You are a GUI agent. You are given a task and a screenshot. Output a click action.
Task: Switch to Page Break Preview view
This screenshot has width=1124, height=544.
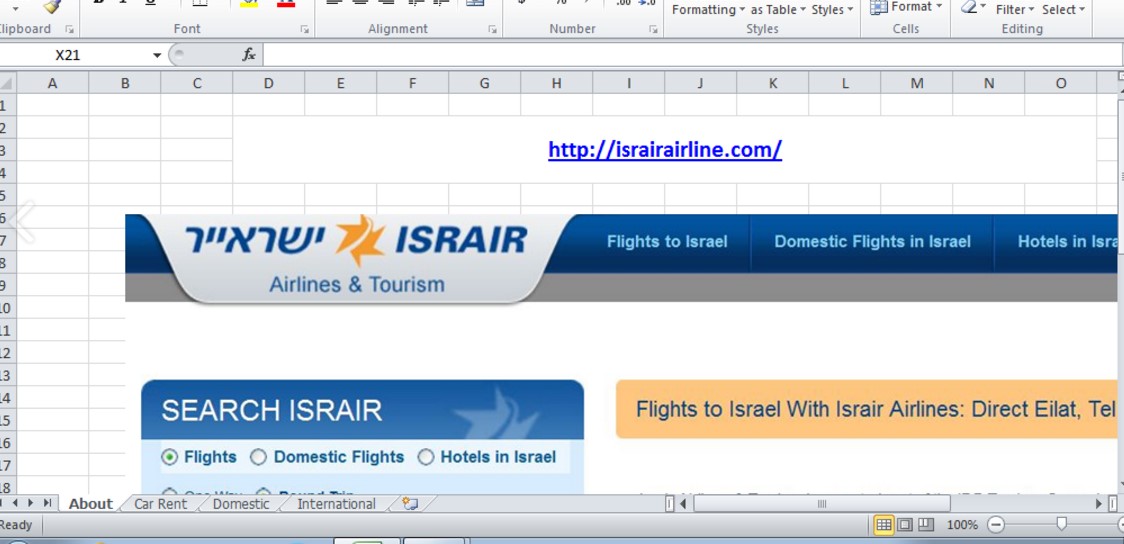[x=925, y=525]
